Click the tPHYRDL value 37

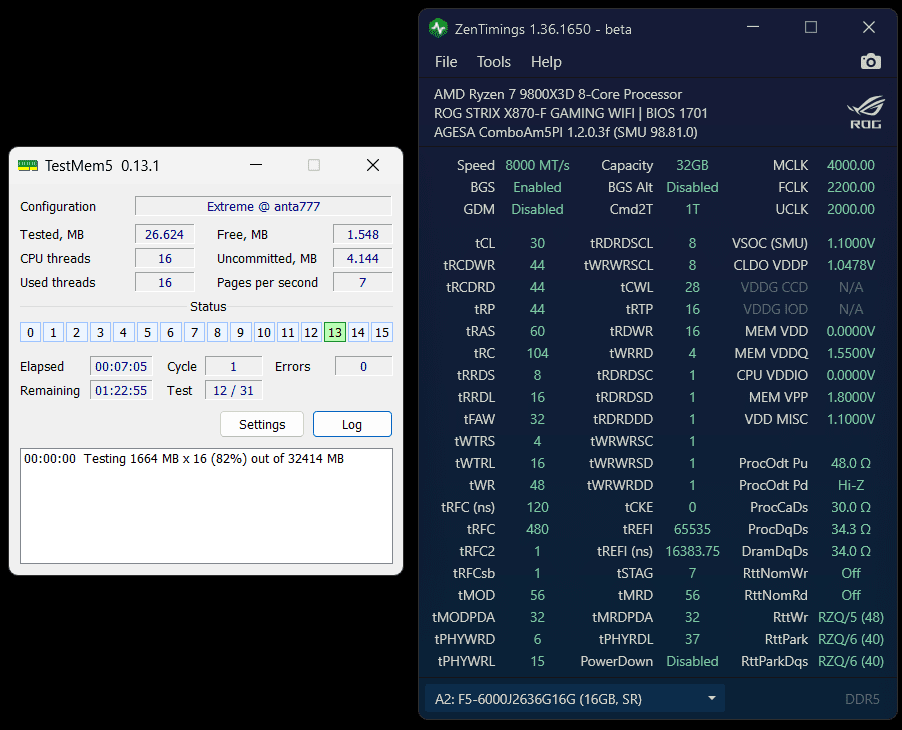pos(692,639)
